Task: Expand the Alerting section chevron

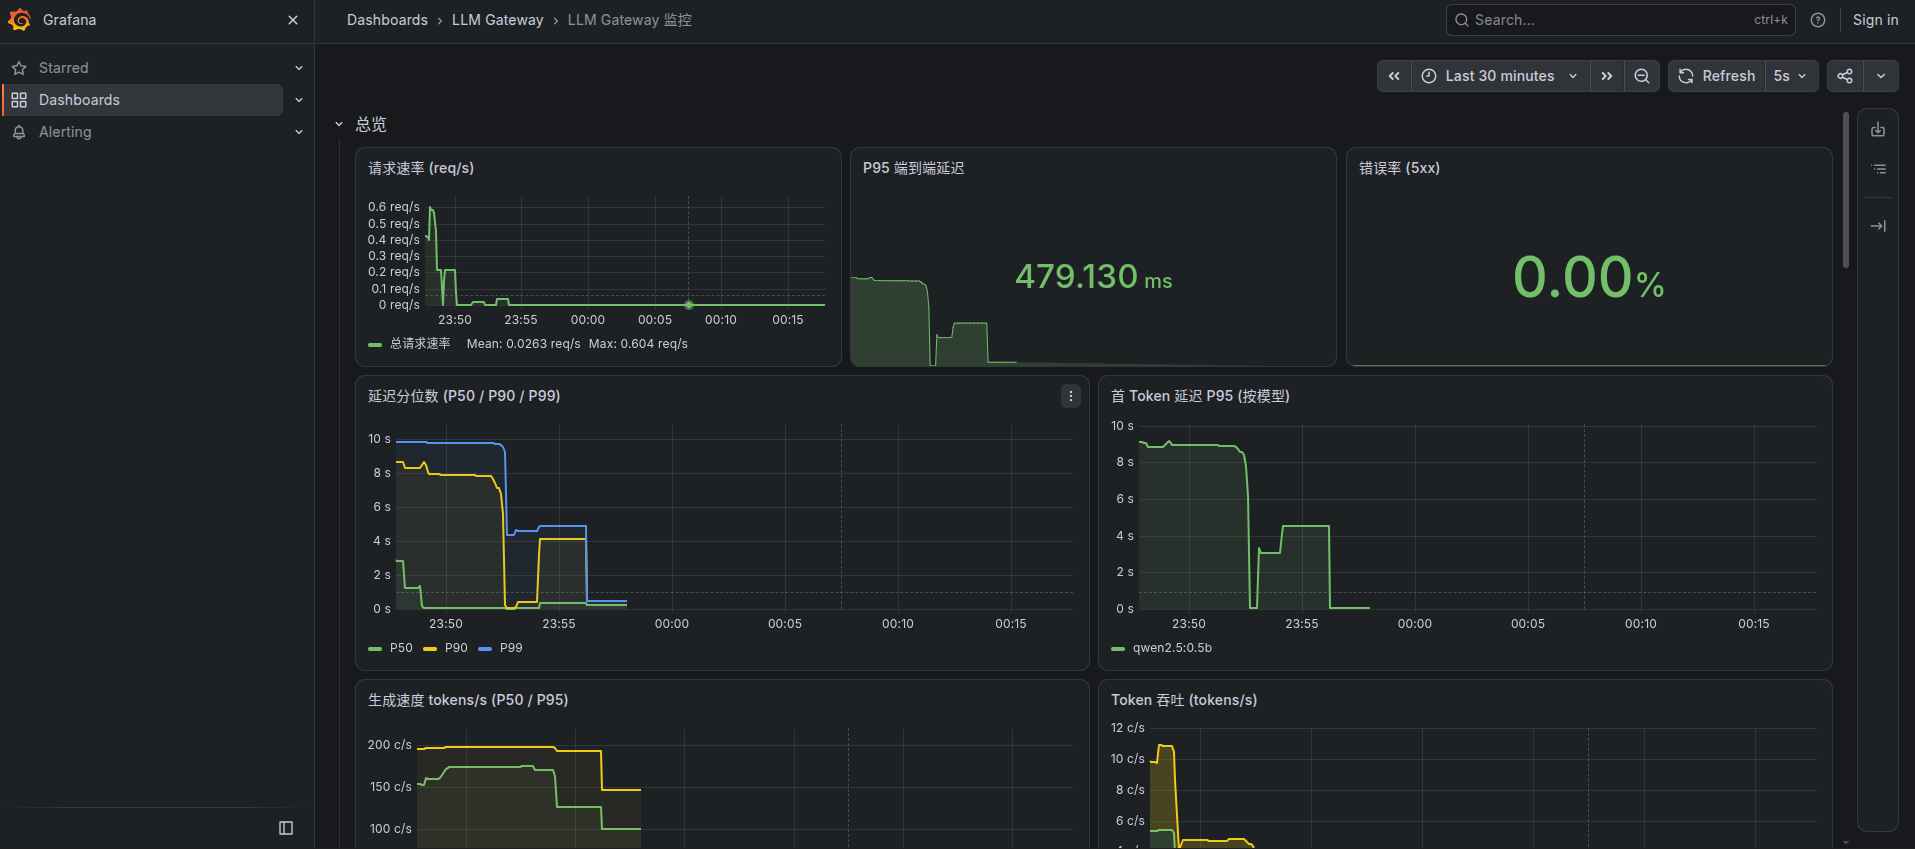Action: pyautogui.click(x=299, y=132)
